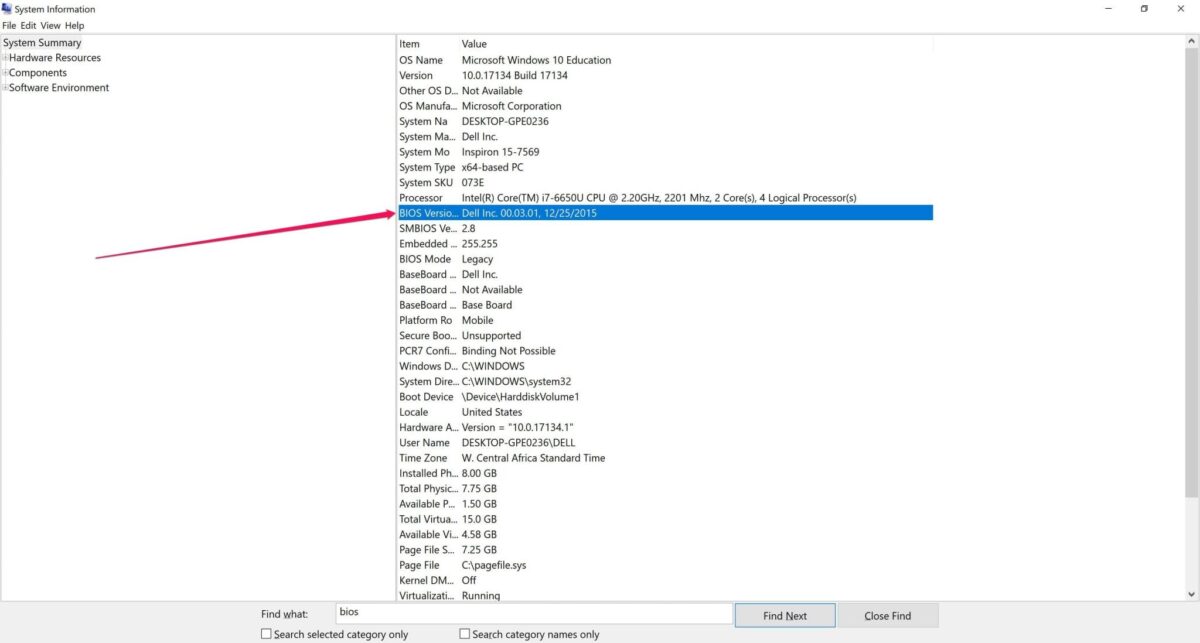Select the Software Environment tree item
The height and width of the screenshot is (643, 1200).
[x=59, y=88]
